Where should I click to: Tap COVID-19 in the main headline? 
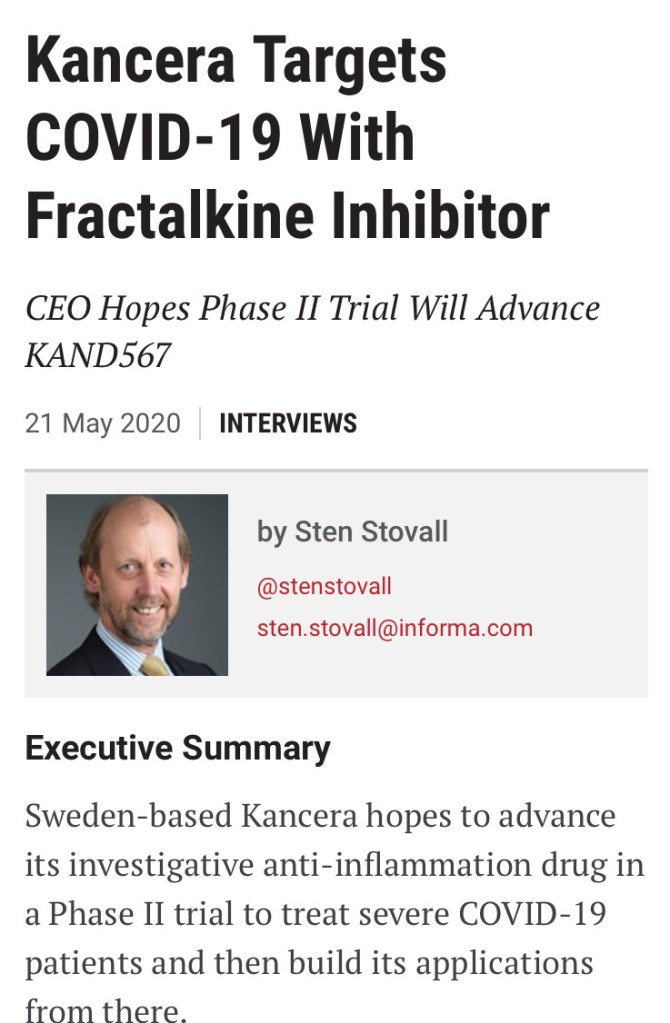(x=152, y=136)
